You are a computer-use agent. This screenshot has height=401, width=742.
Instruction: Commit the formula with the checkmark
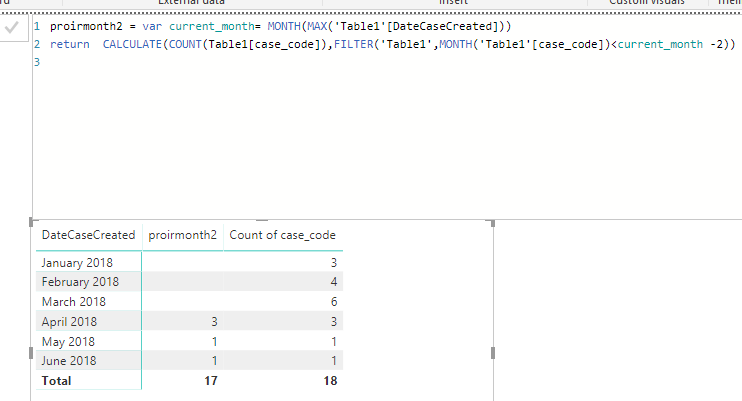point(12,28)
